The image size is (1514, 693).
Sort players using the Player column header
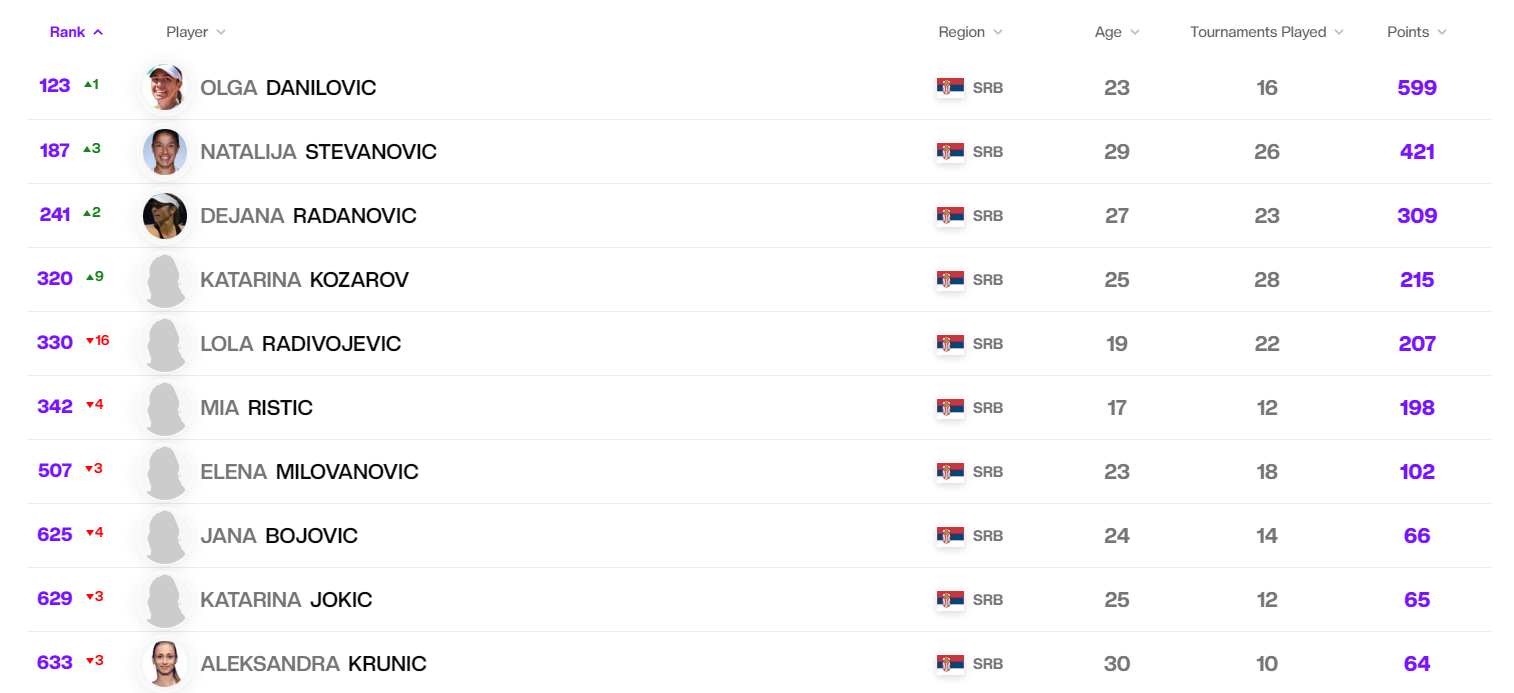coord(196,32)
